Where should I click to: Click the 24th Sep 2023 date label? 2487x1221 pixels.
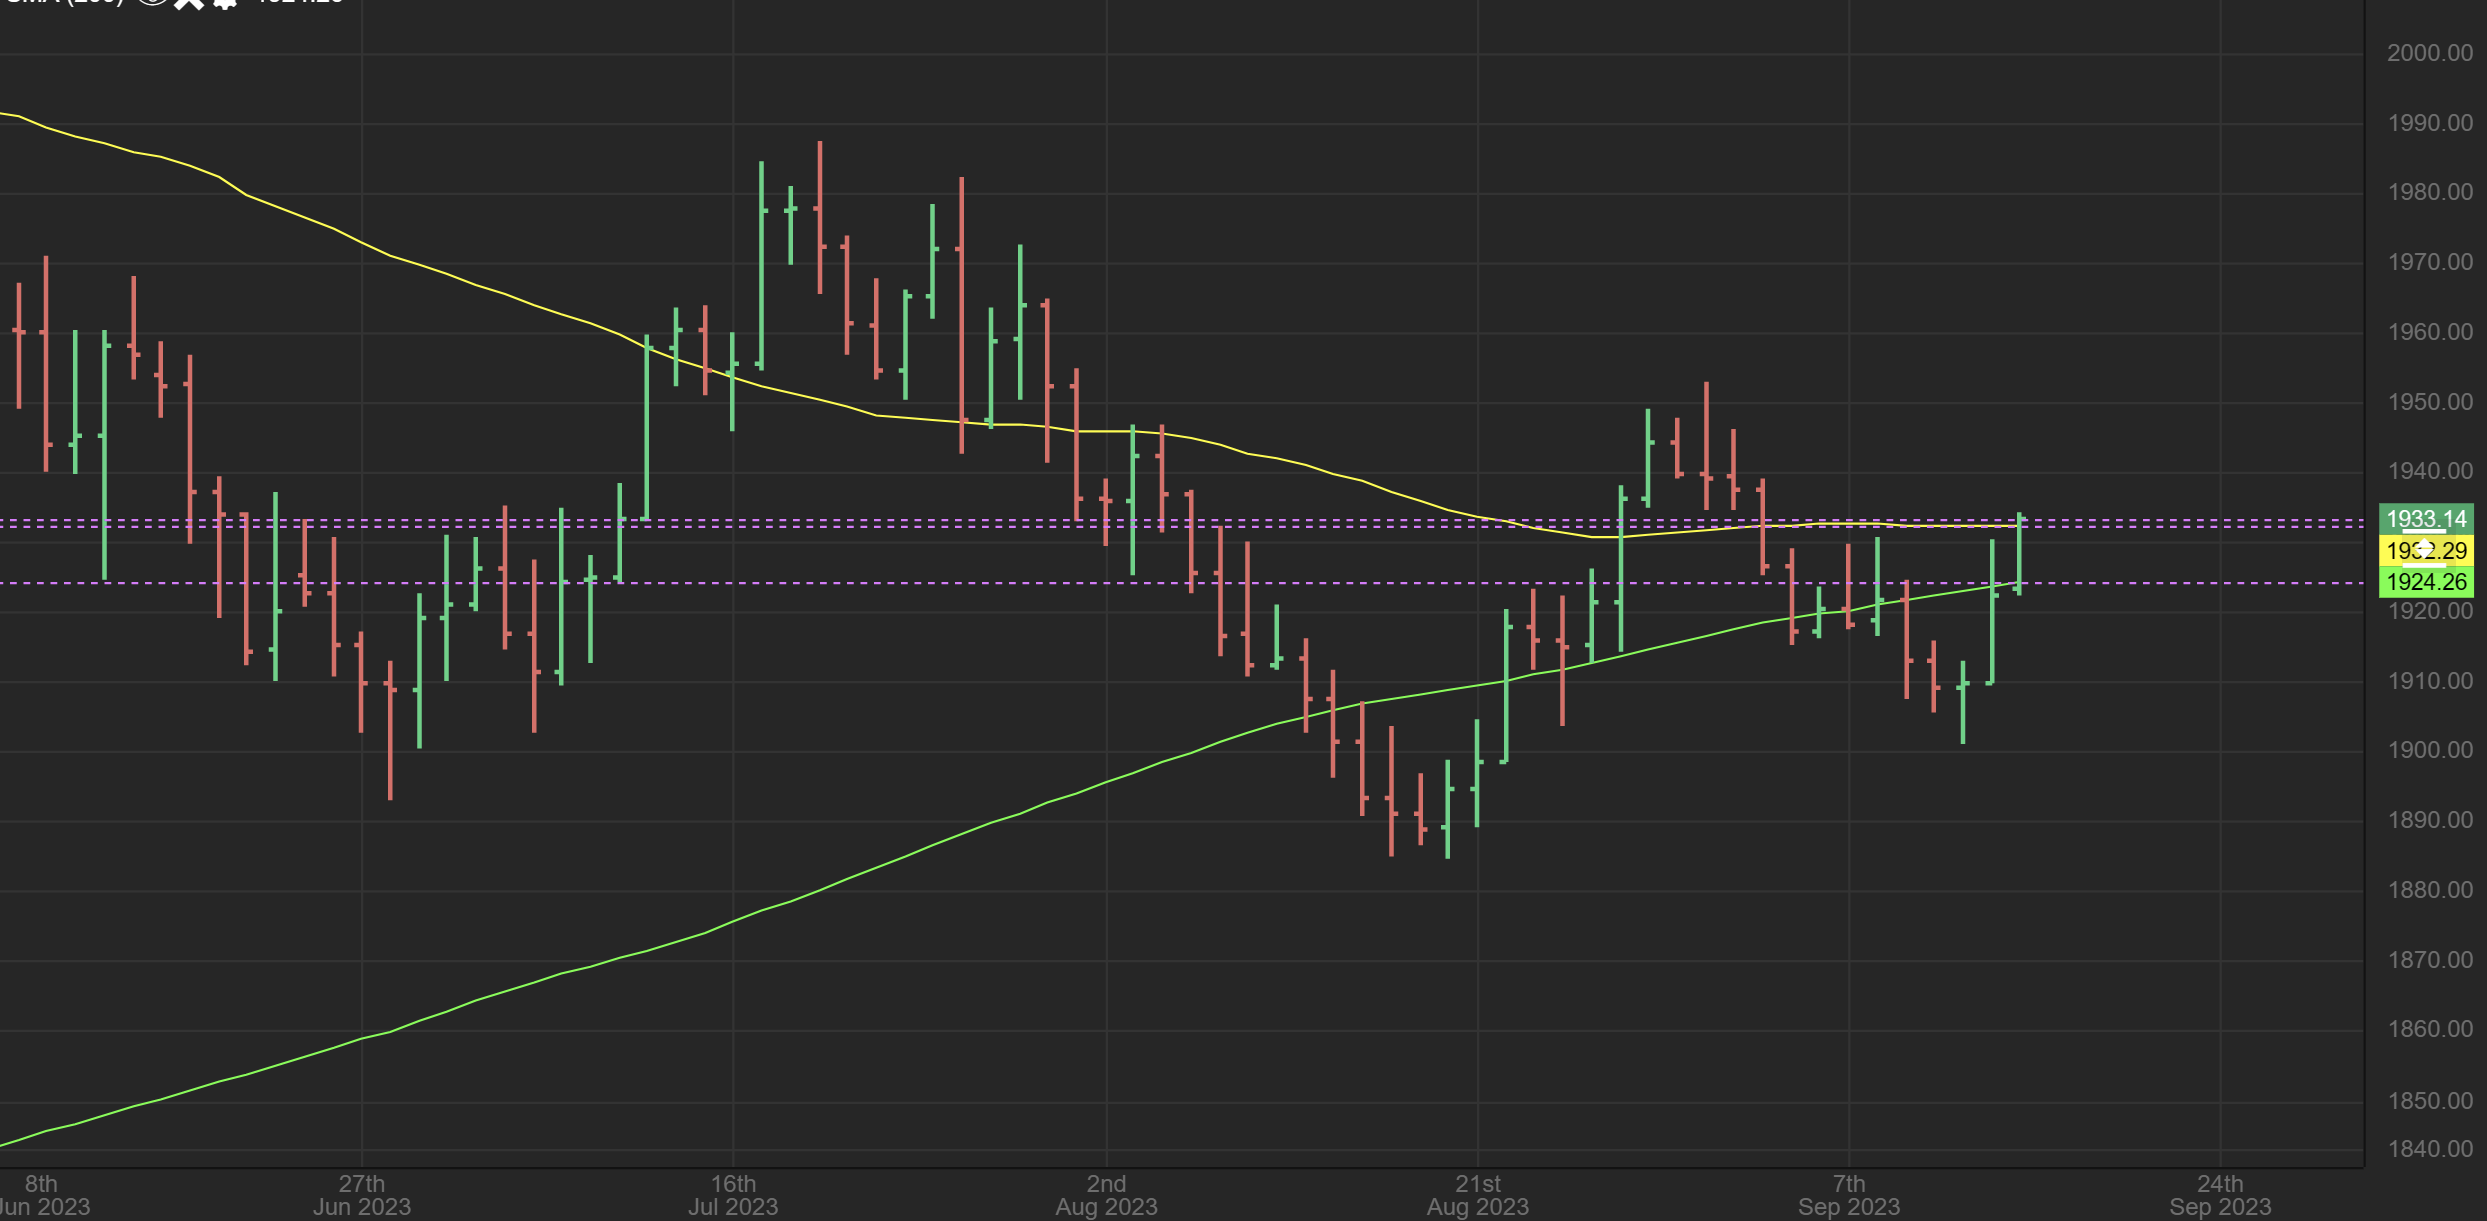pos(2220,1195)
